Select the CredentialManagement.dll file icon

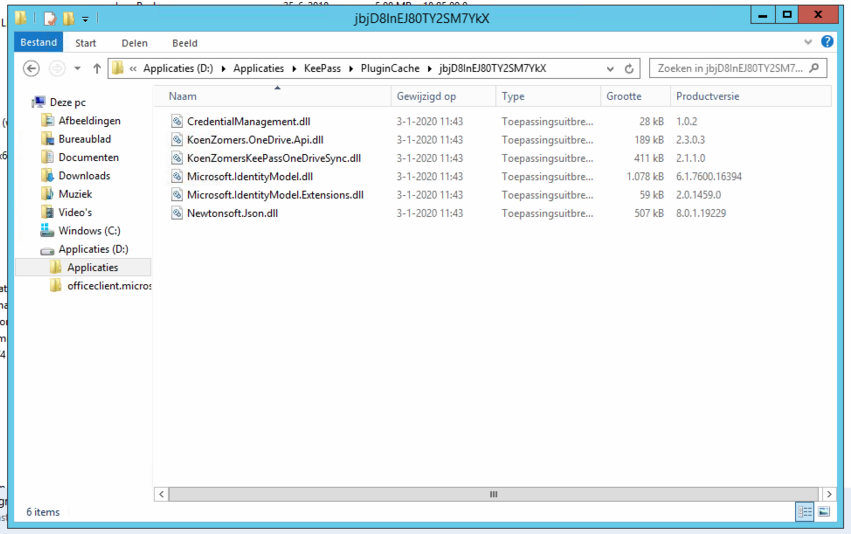177,122
